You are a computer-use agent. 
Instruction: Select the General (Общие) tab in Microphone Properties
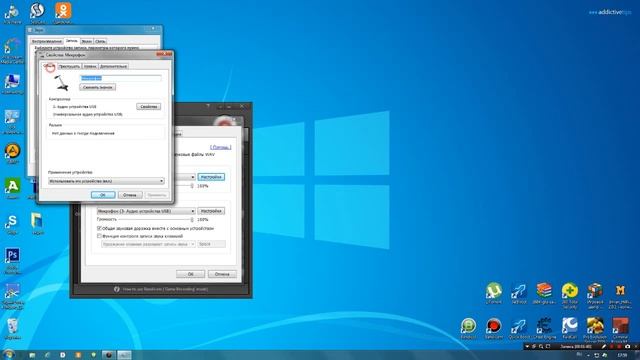pos(49,66)
